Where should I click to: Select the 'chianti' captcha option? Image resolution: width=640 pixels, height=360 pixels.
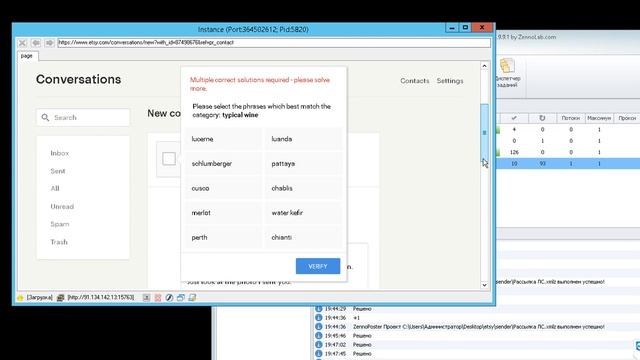(x=303, y=238)
